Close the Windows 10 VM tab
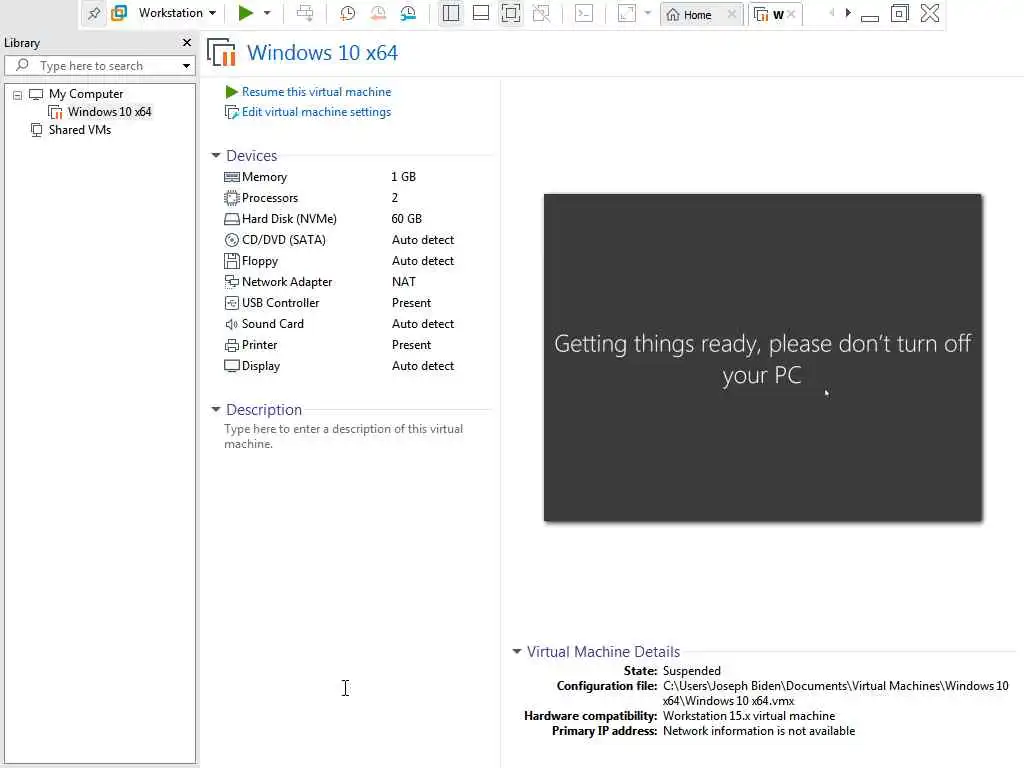 (792, 14)
